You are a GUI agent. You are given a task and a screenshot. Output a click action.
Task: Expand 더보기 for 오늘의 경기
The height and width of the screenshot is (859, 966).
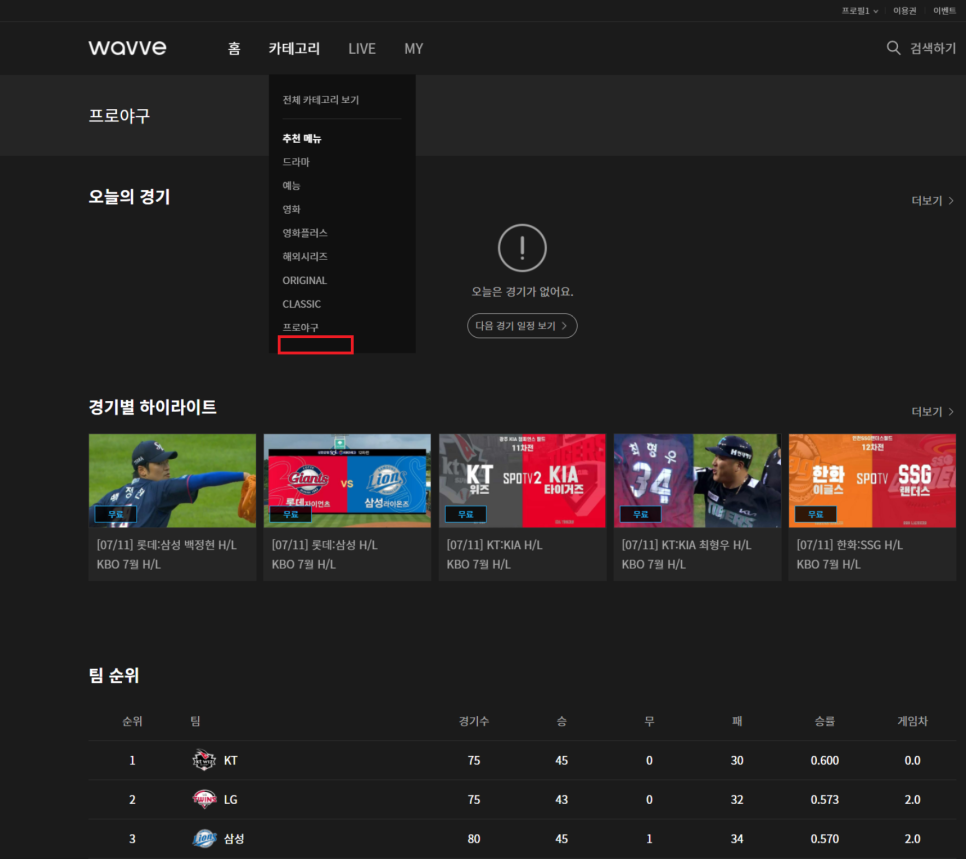(x=933, y=201)
